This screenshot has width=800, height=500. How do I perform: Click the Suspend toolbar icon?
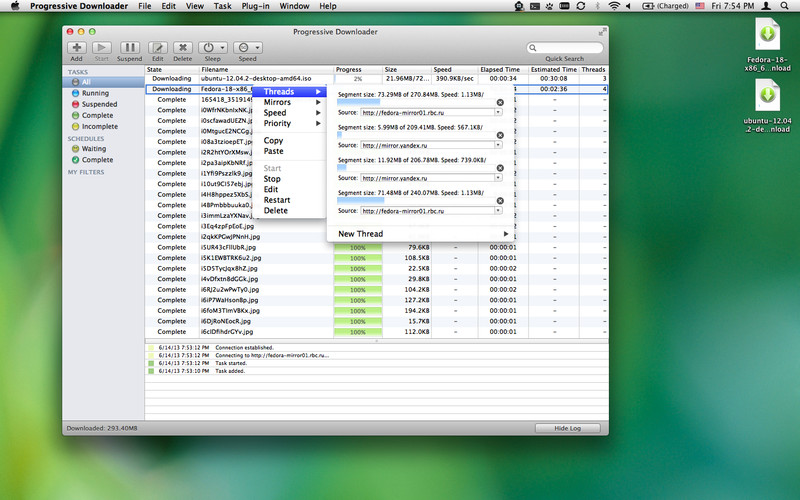130,48
